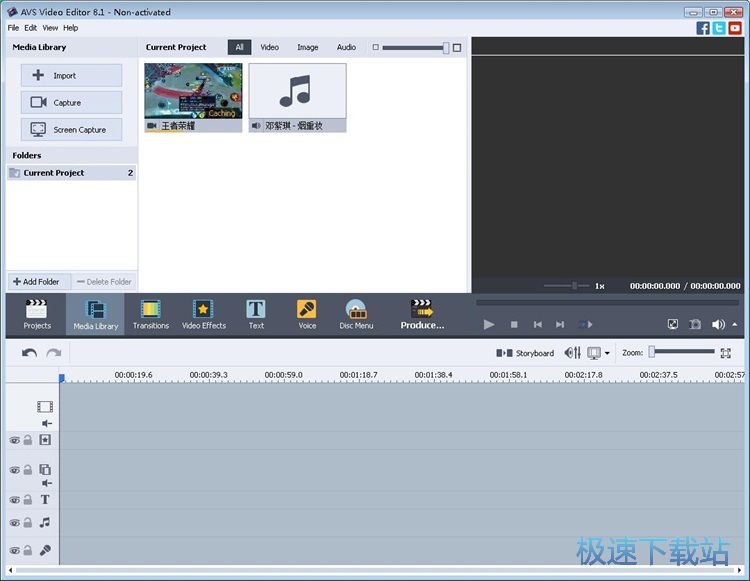Click the next scene button

tap(585, 324)
